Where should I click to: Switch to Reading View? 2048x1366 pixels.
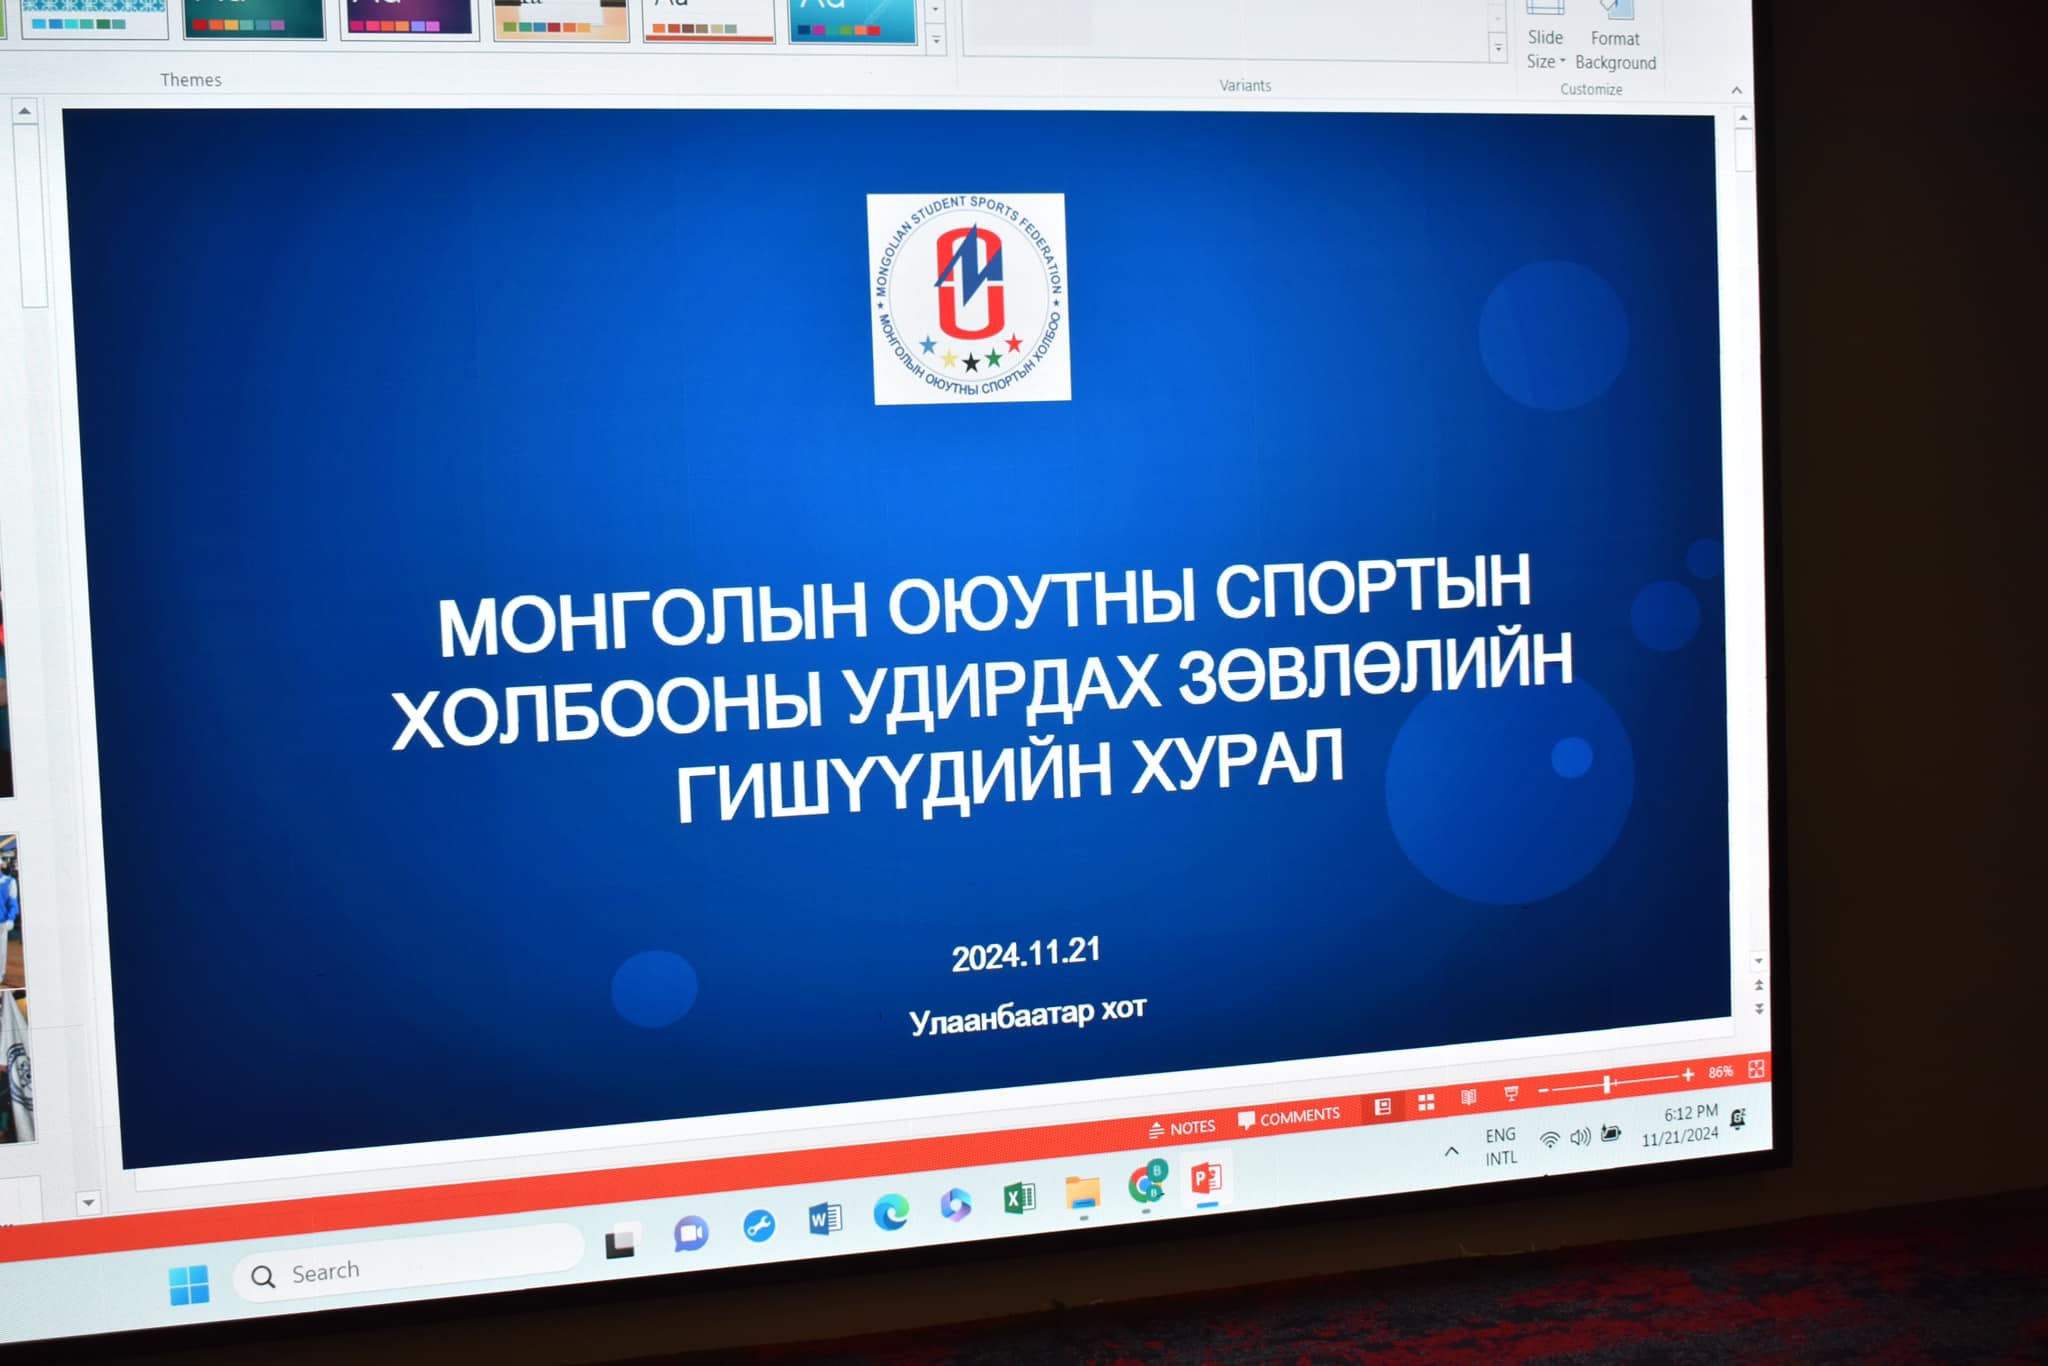[x=1468, y=1097]
